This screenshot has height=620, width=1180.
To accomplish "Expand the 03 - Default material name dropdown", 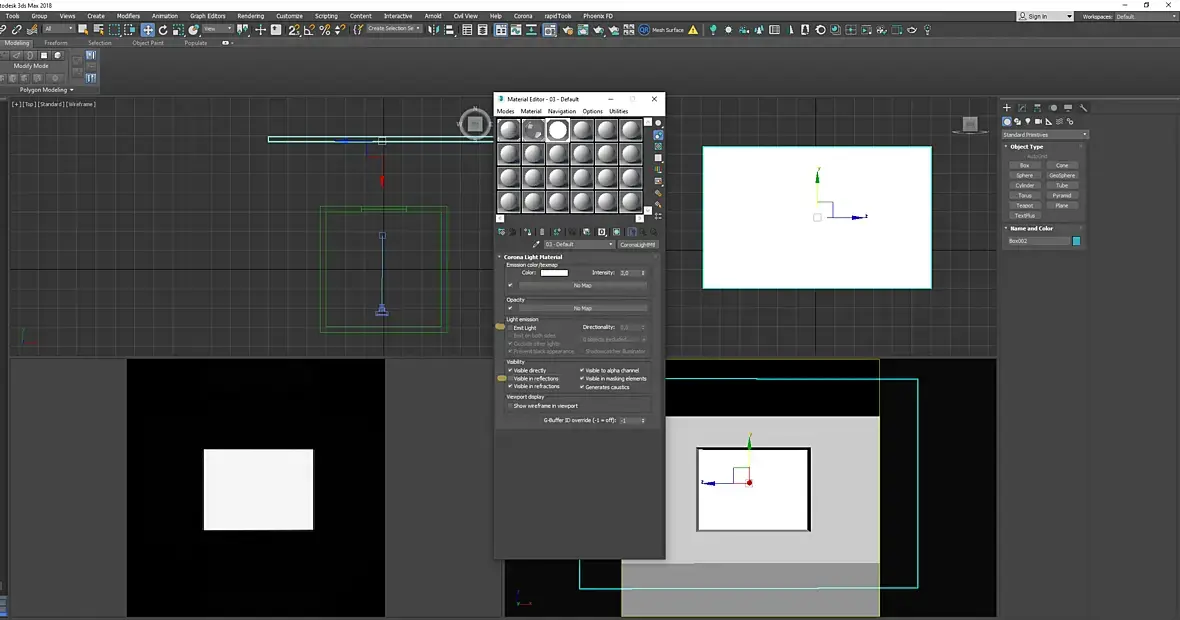I will pos(610,244).
